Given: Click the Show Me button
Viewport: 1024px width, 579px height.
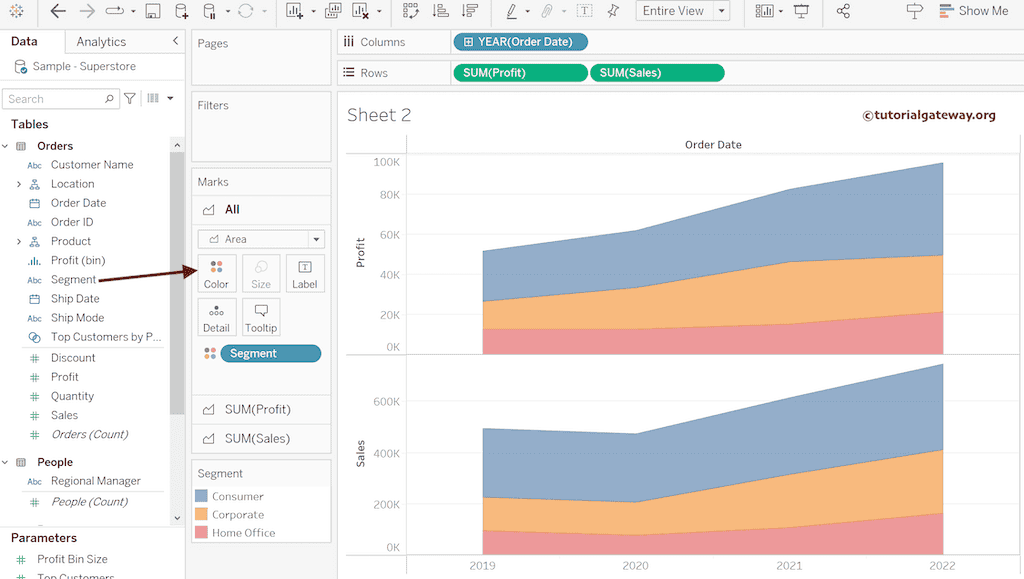Looking at the screenshot, I should [973, 11].
